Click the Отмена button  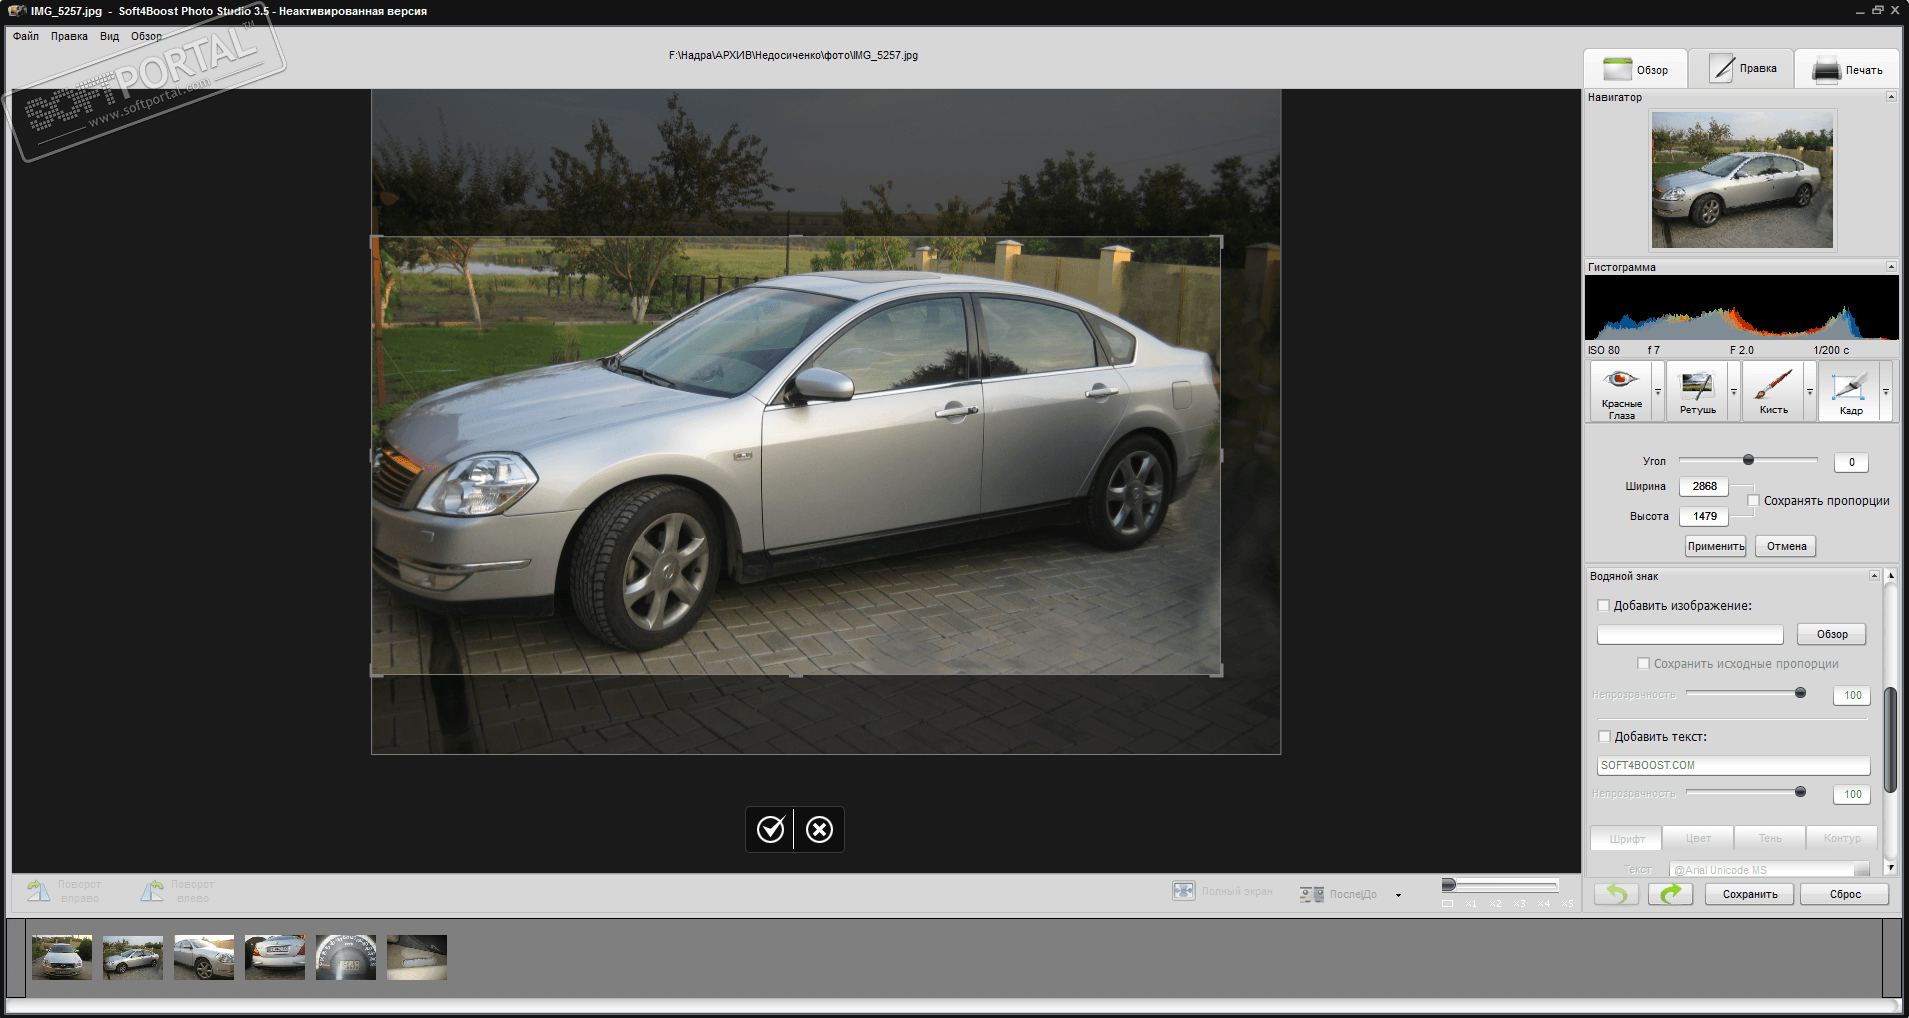pos(1786,546)
